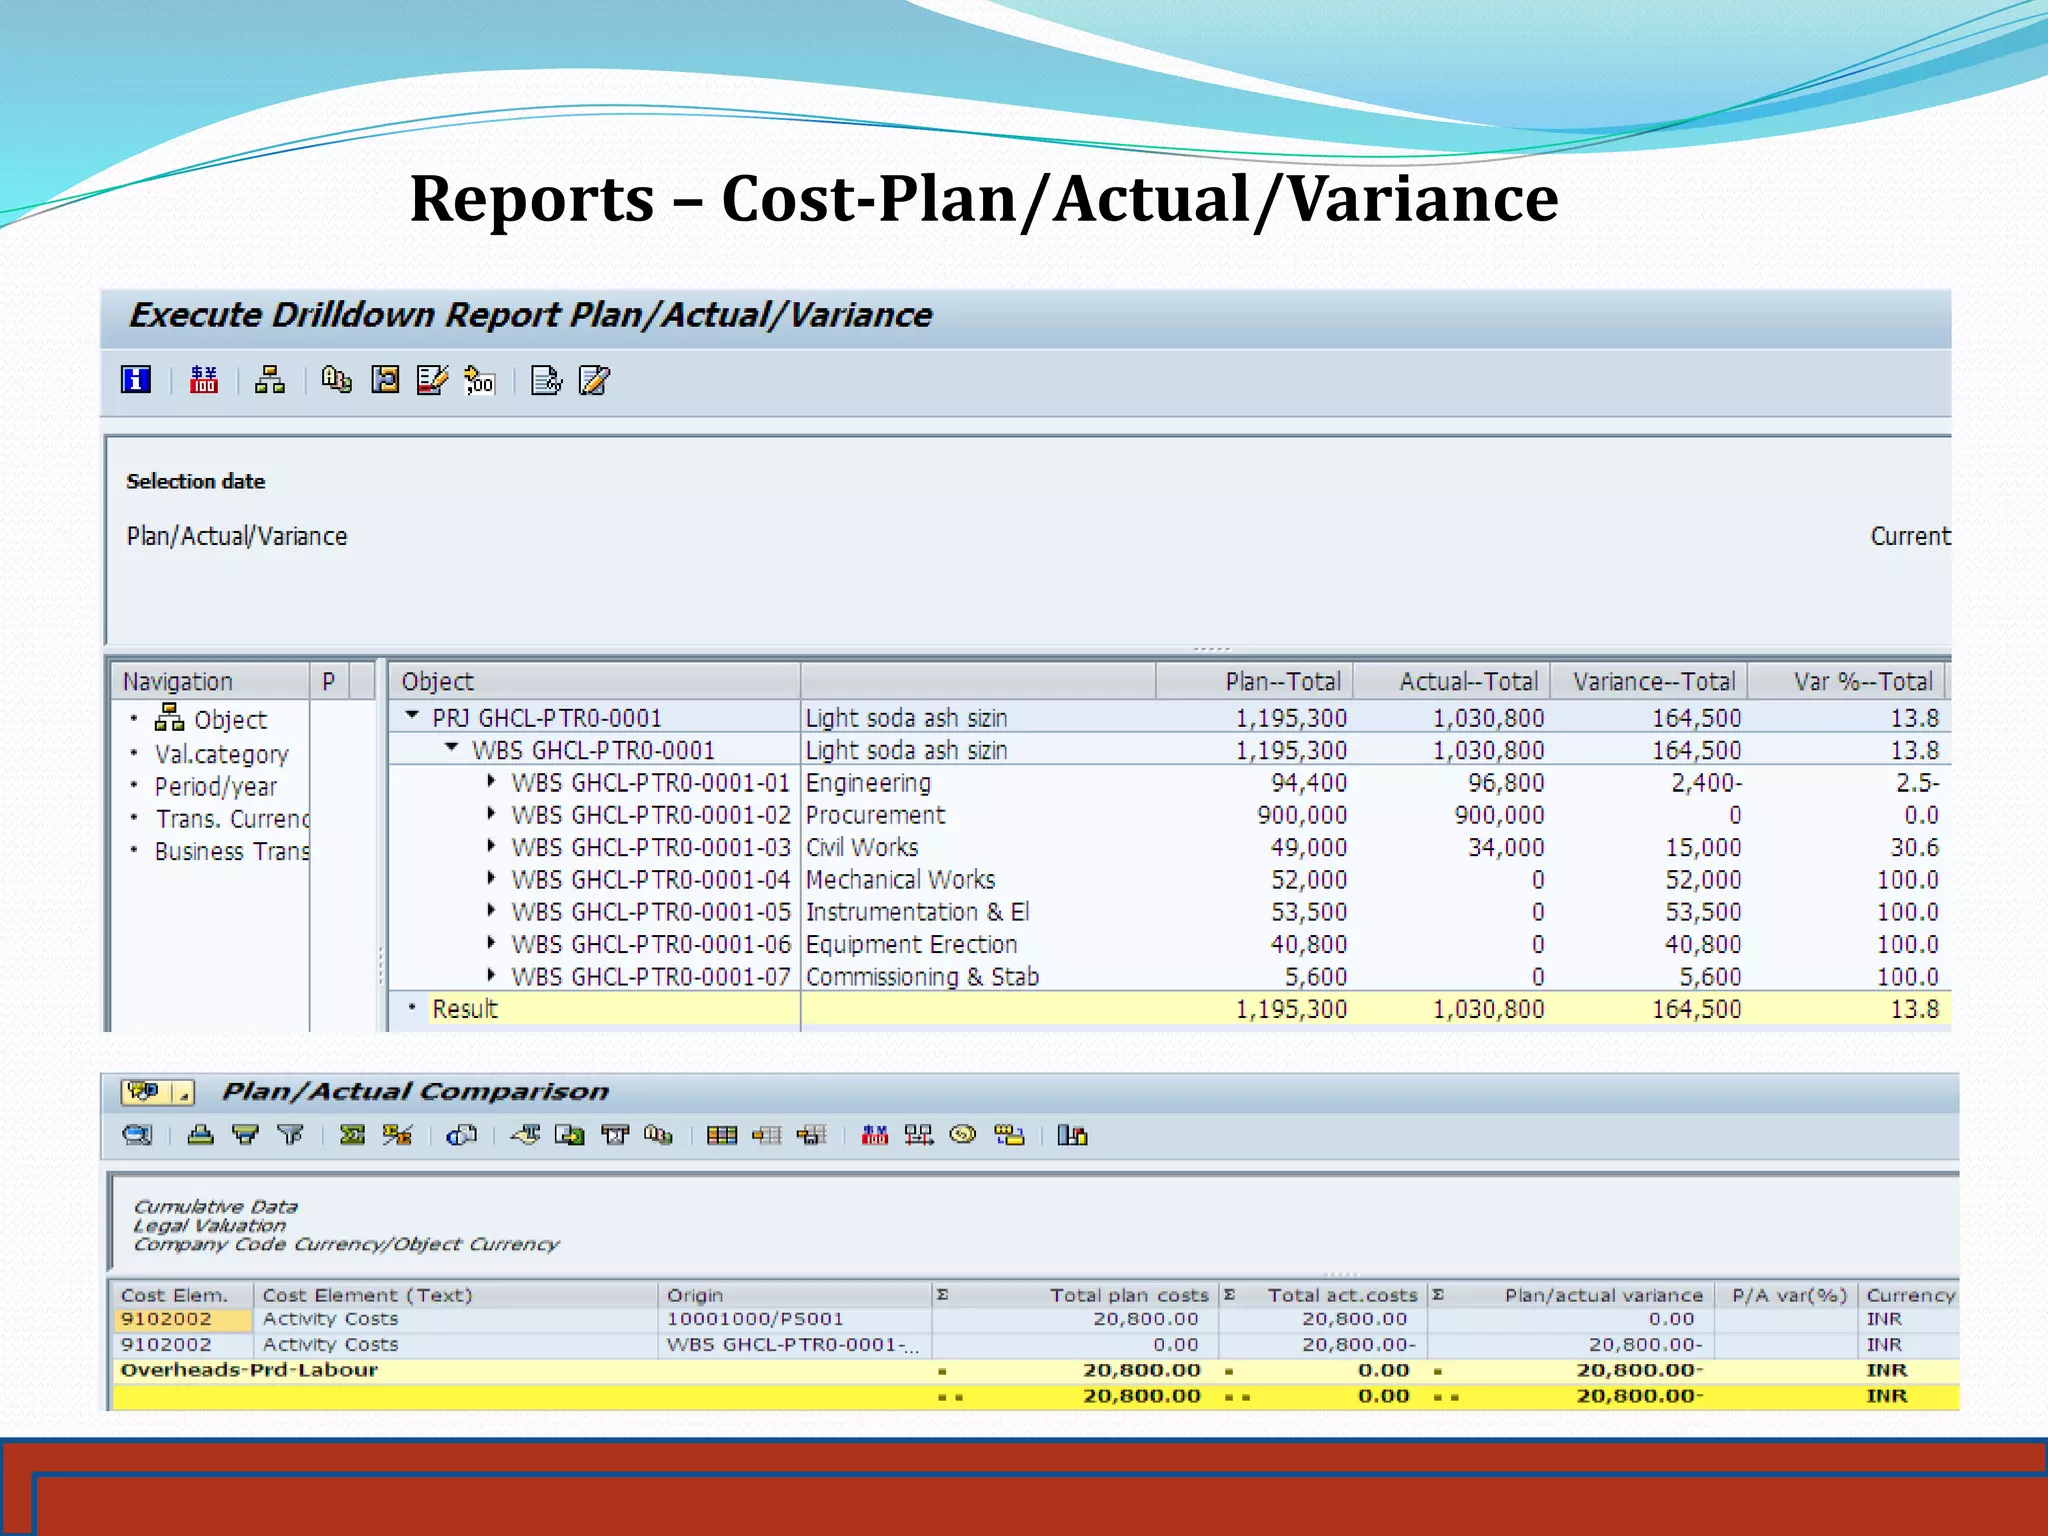This screenshot has height=1536, width=2048.
Task: Click the Graphic bar chart icon
Action: pos(1072,1135)
